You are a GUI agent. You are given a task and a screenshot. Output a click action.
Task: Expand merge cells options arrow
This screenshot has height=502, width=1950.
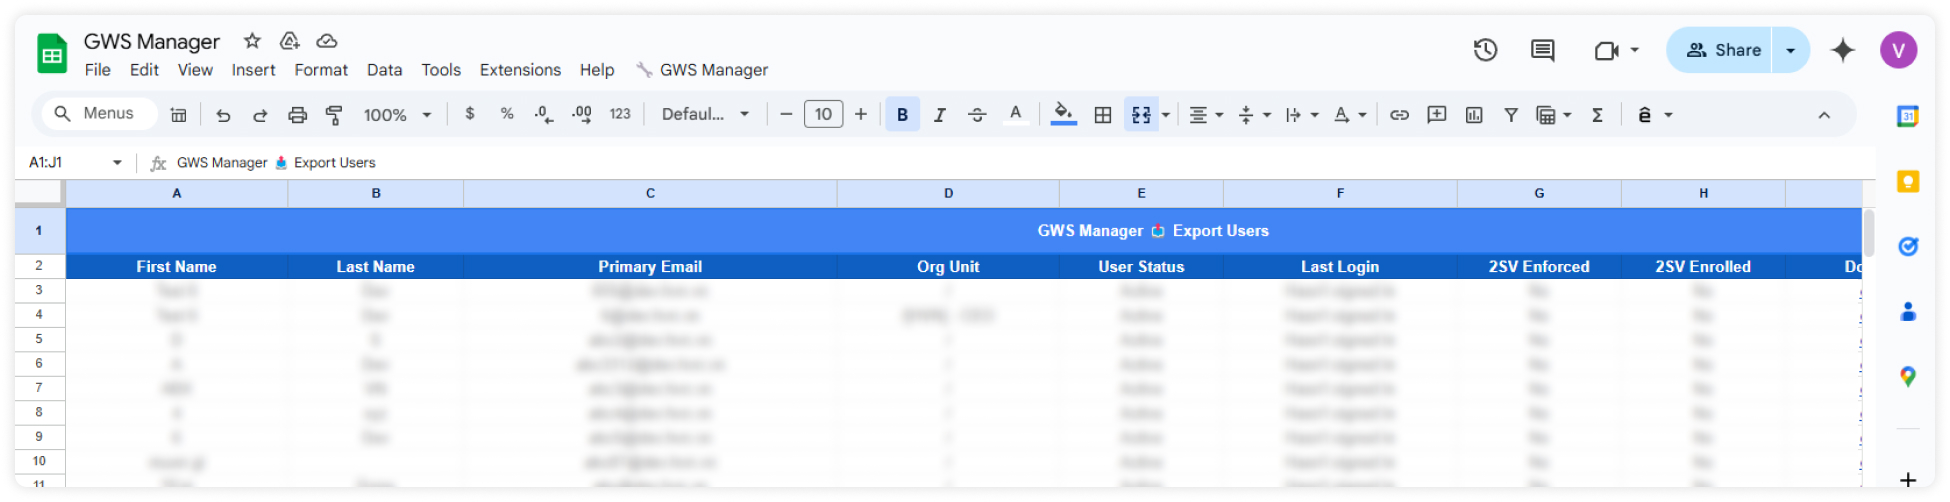point(1166,115)
